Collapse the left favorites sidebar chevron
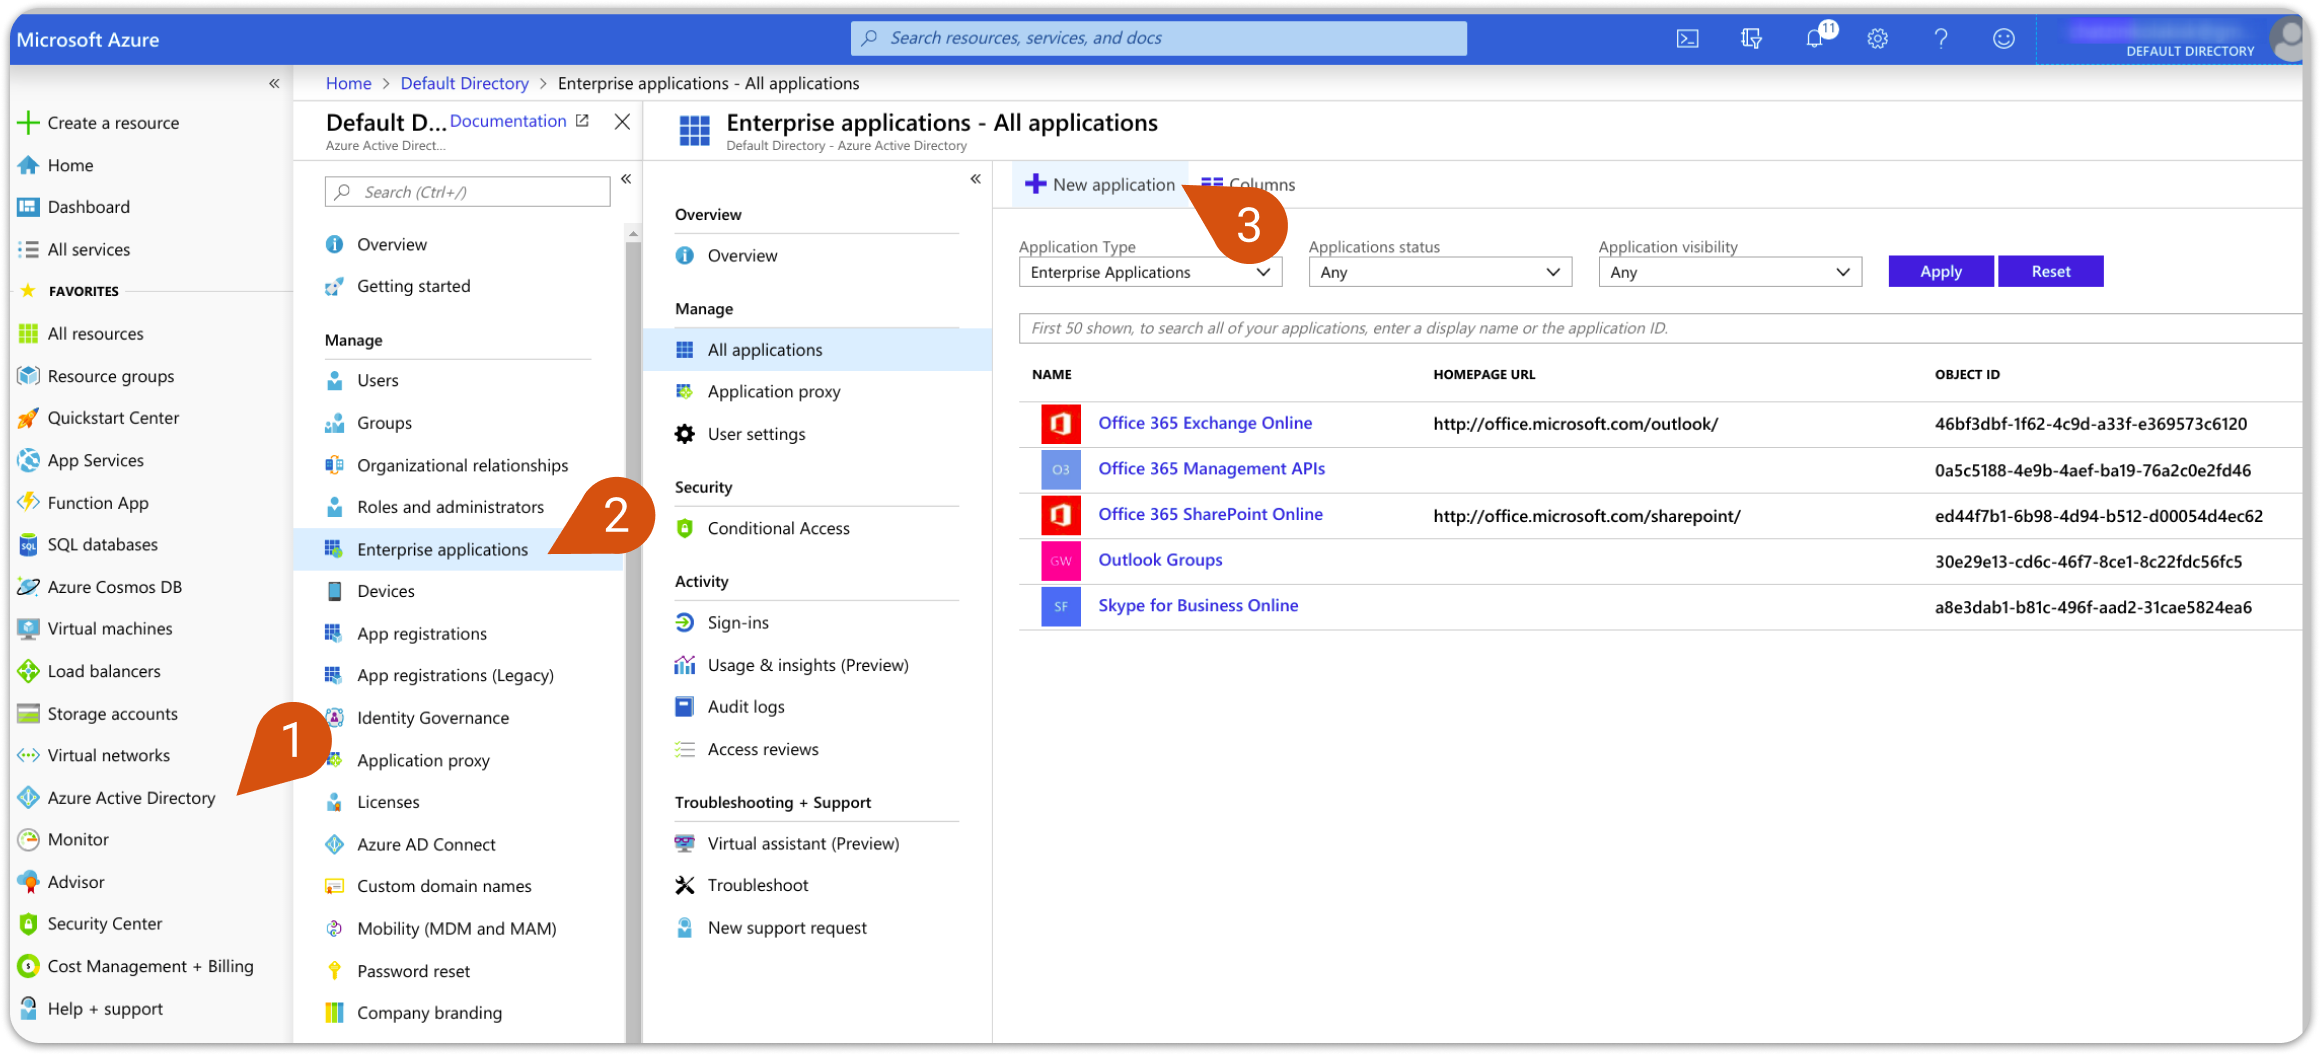Viewport: 2320px width, 1055px height. click(274, 84)
